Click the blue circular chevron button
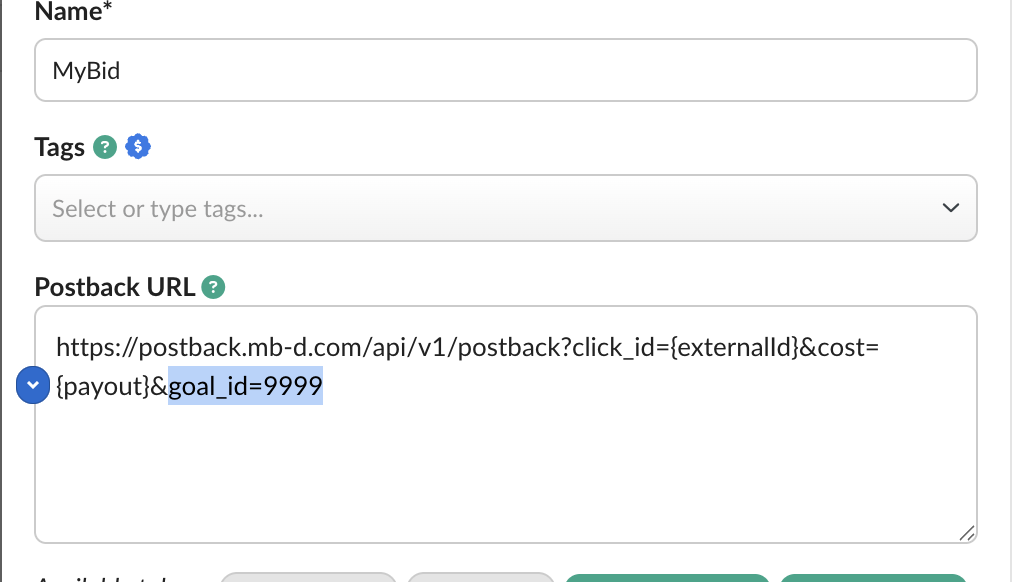Screen dimensions: 1018x582 click(33, 385)
